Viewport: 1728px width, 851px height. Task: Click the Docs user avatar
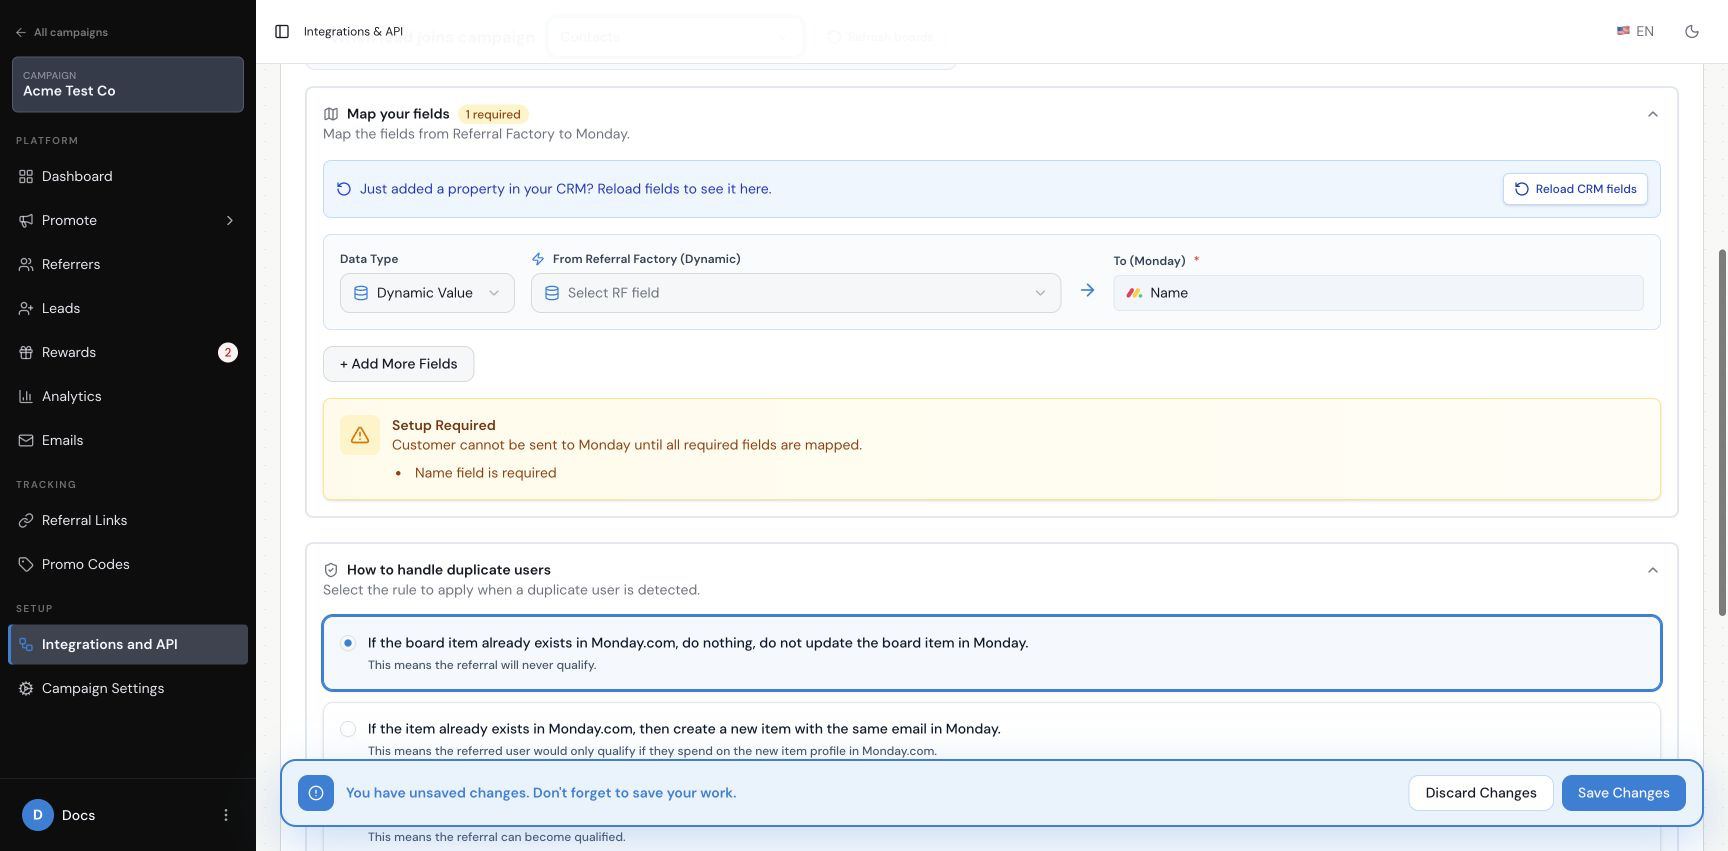tap(38, 815)
